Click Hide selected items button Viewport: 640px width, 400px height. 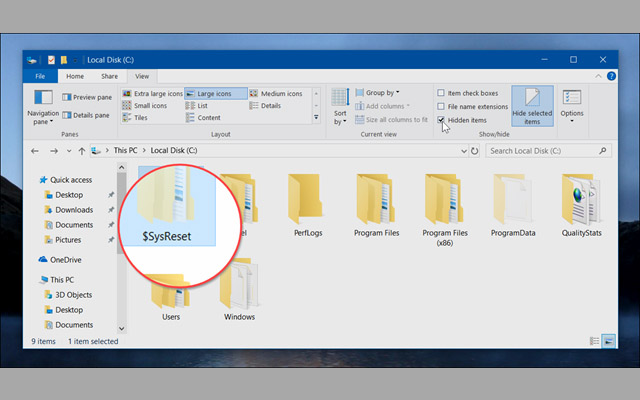[531, 104]
